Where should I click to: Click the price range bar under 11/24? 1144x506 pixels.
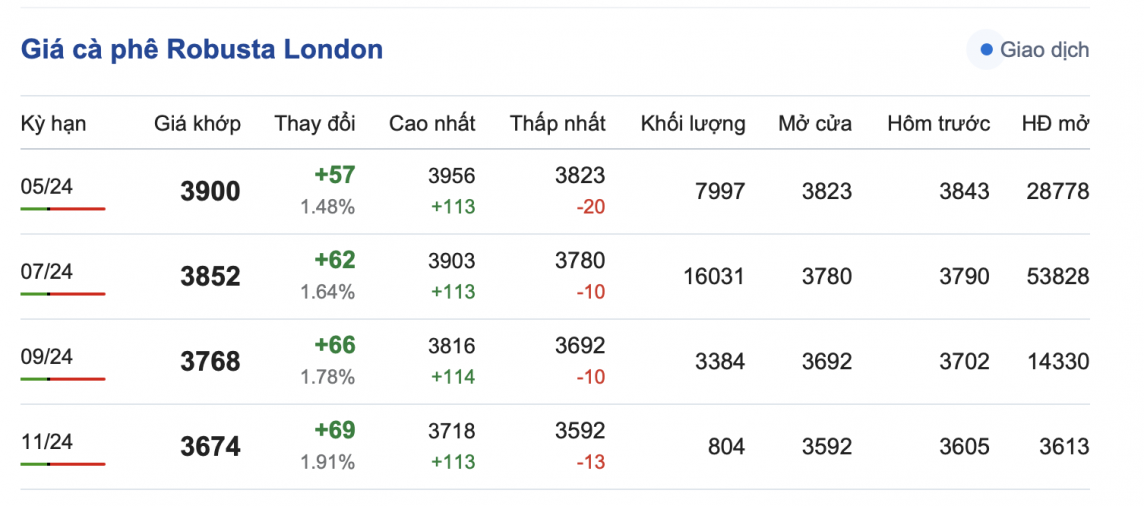[62, 464]
